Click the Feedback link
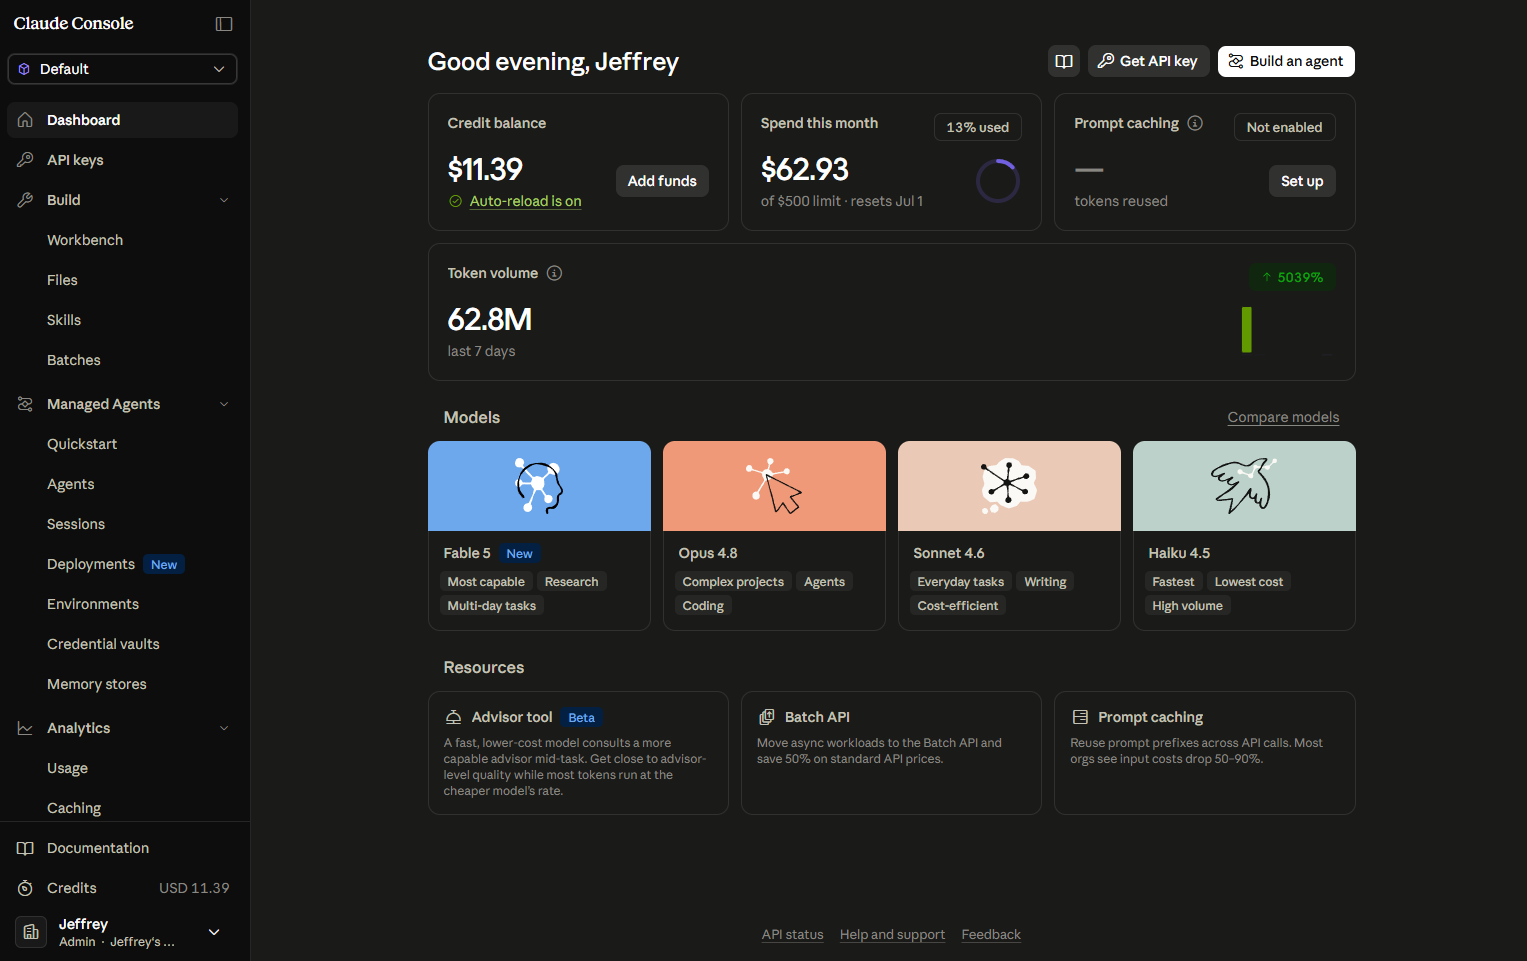This screenshot has height=961, width=1527. click(x=991, y=934)
